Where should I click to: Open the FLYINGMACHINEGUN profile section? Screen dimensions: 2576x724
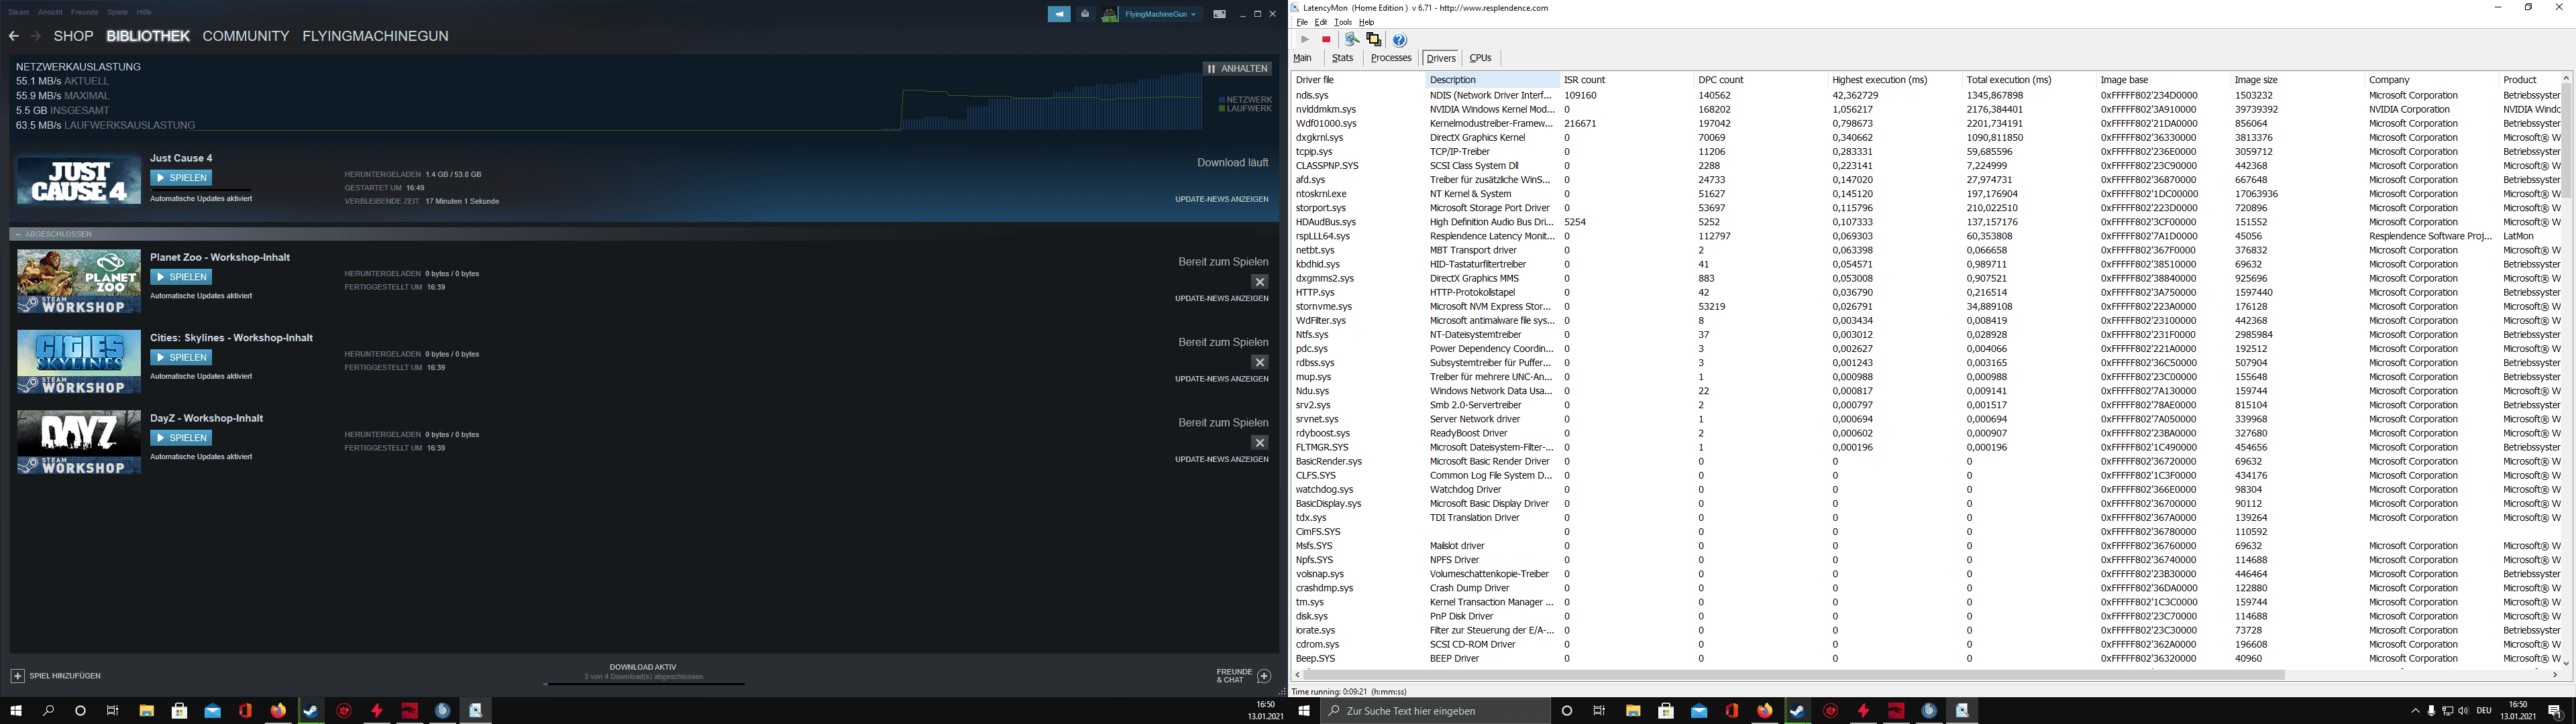tap(375, 36)
